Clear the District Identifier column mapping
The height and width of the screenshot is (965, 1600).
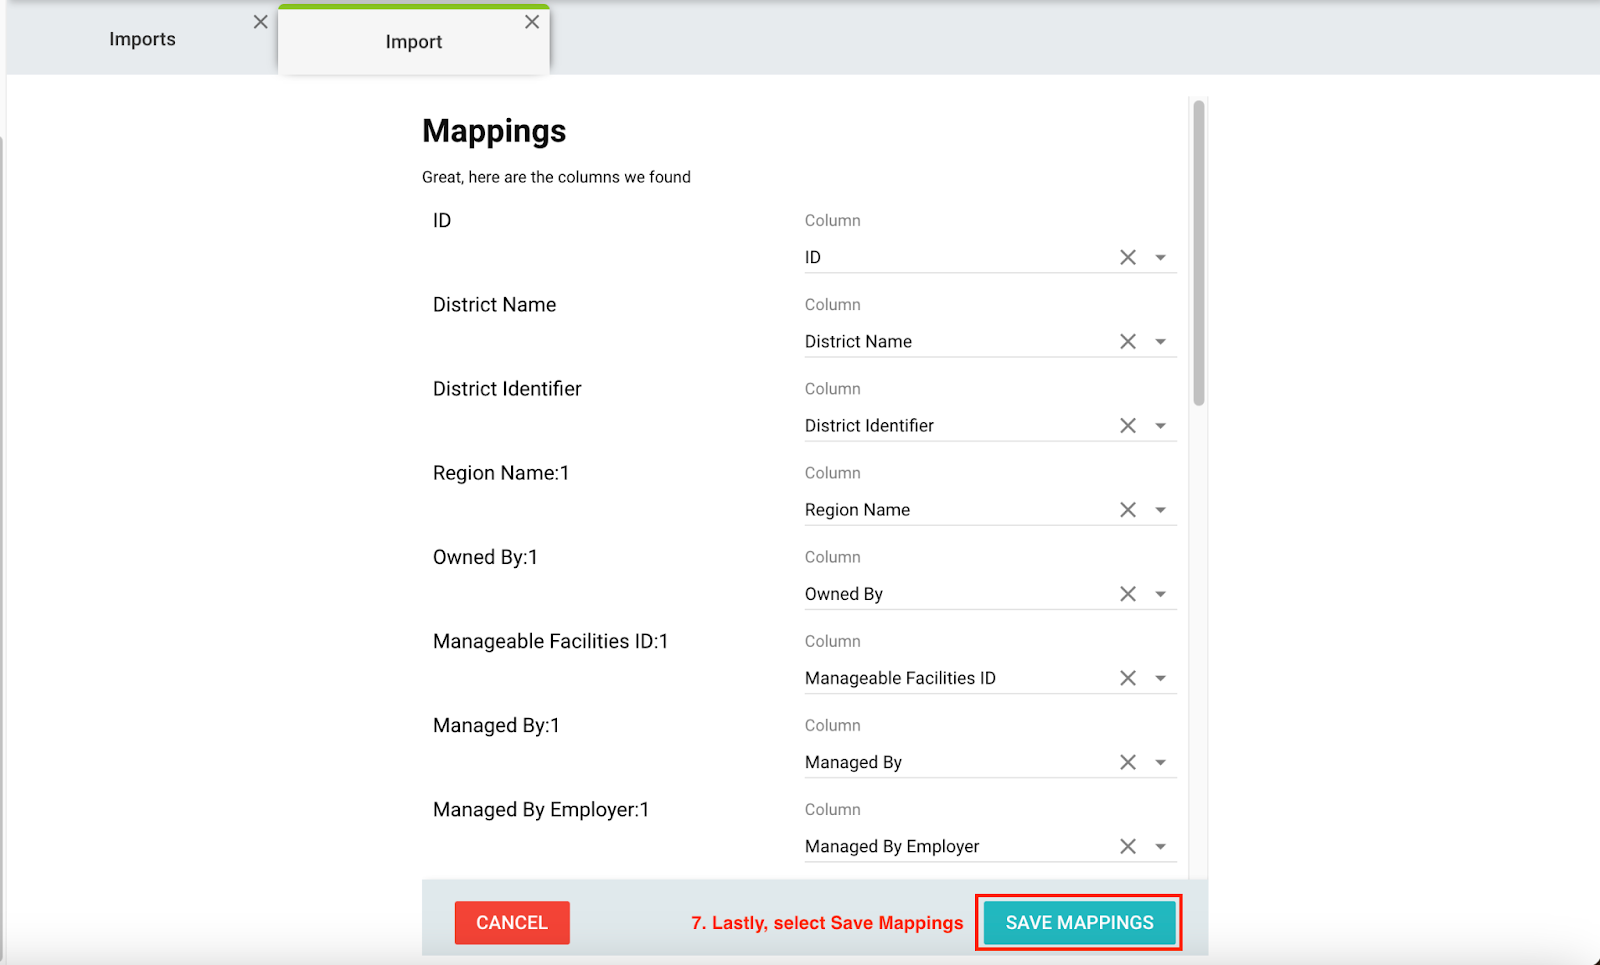pyautogui.click(x=1128, y=425)
